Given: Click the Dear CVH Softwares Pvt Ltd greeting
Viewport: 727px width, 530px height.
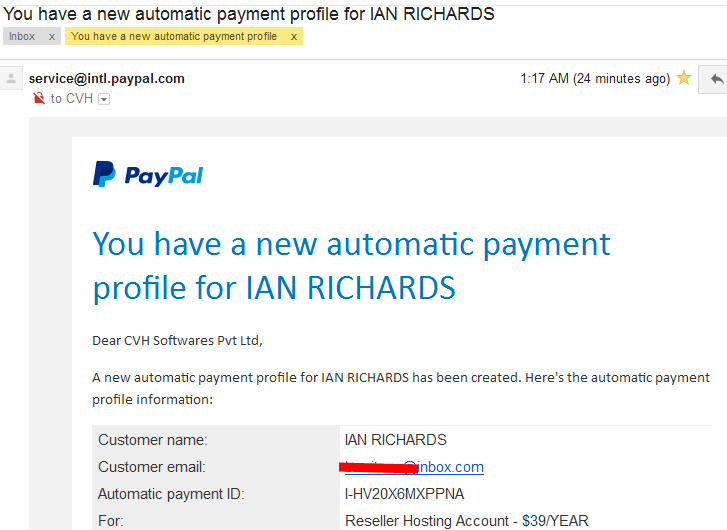Looking at the screenshot, I should [x=178, y=341].
